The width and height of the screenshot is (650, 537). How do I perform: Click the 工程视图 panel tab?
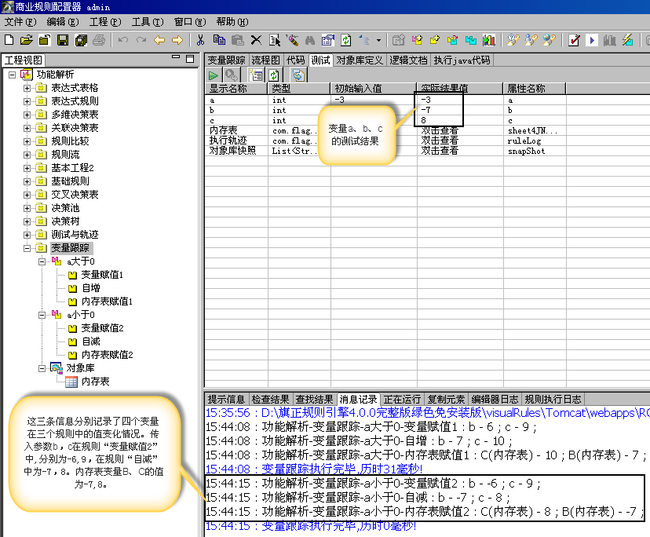pos(23,61)
